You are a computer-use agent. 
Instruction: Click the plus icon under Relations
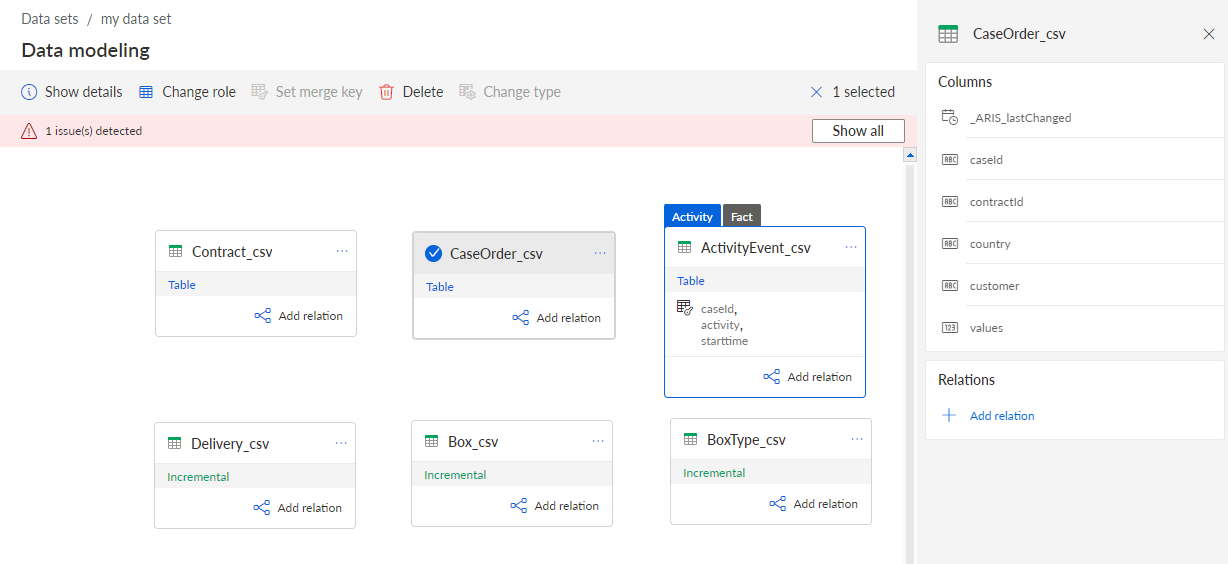tap(950, 416)
